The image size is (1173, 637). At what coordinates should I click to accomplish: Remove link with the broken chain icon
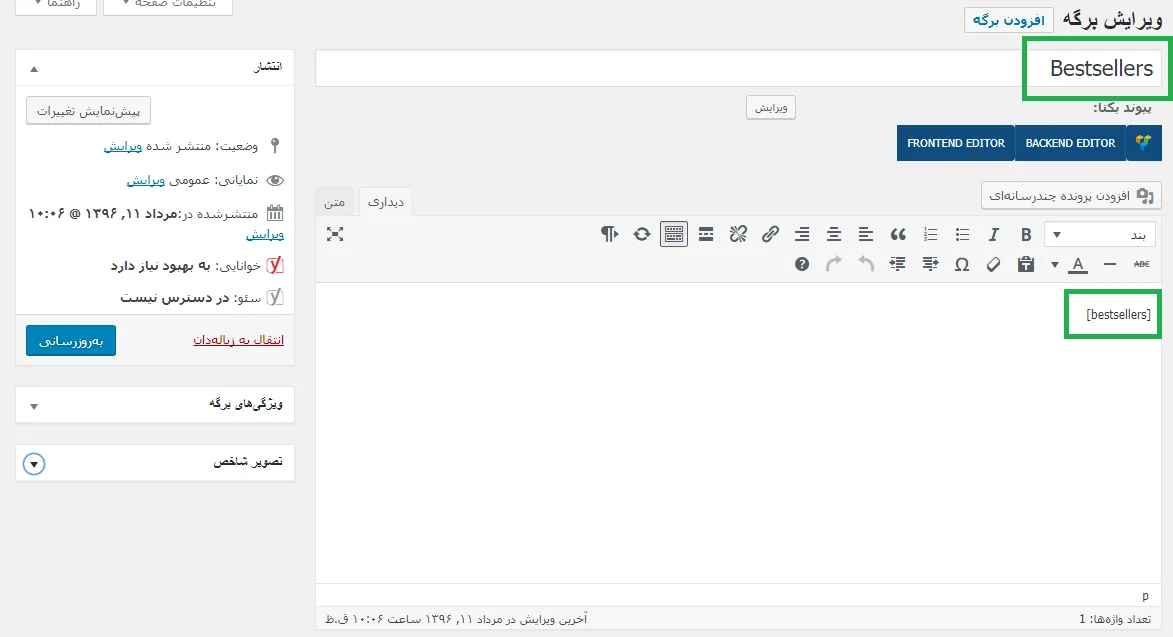coord(738,235)
